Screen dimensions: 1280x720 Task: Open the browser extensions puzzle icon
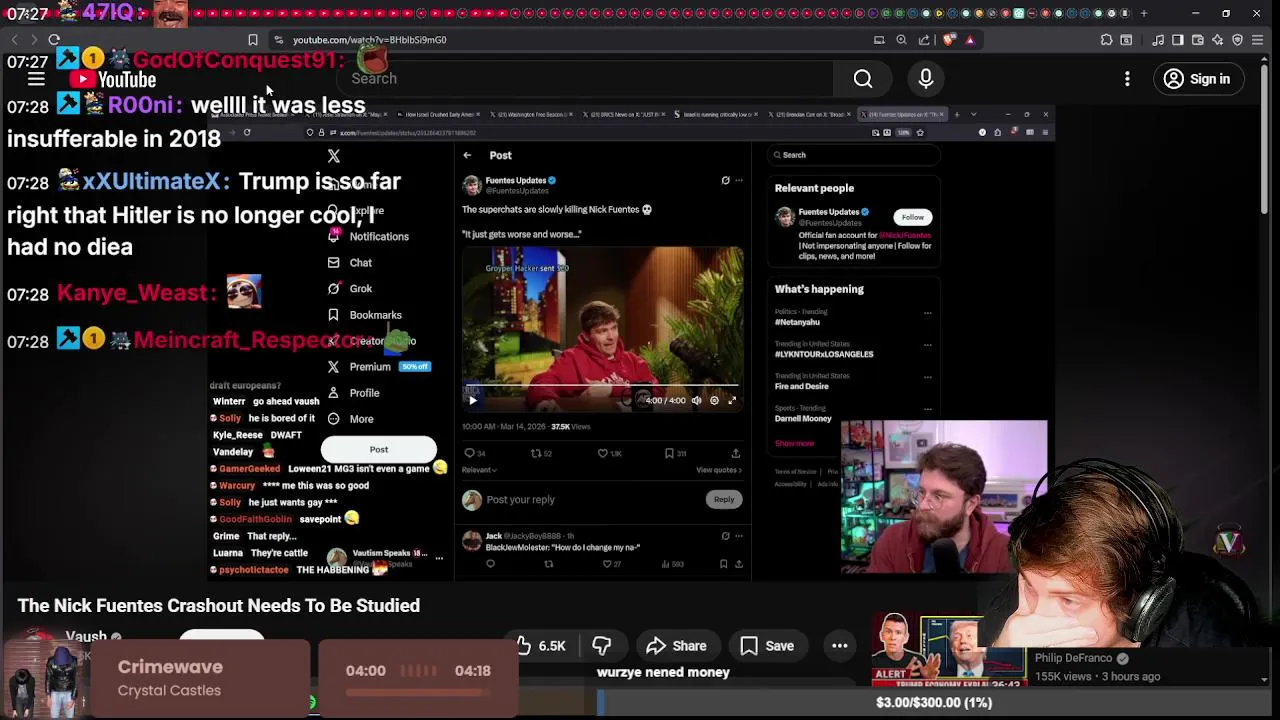click(1106, 40)
